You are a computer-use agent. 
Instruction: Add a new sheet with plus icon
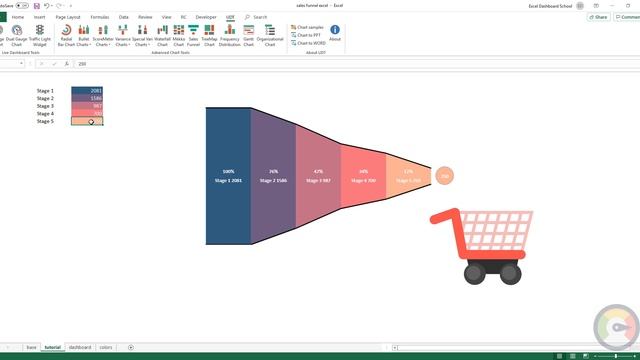[131, 347]
